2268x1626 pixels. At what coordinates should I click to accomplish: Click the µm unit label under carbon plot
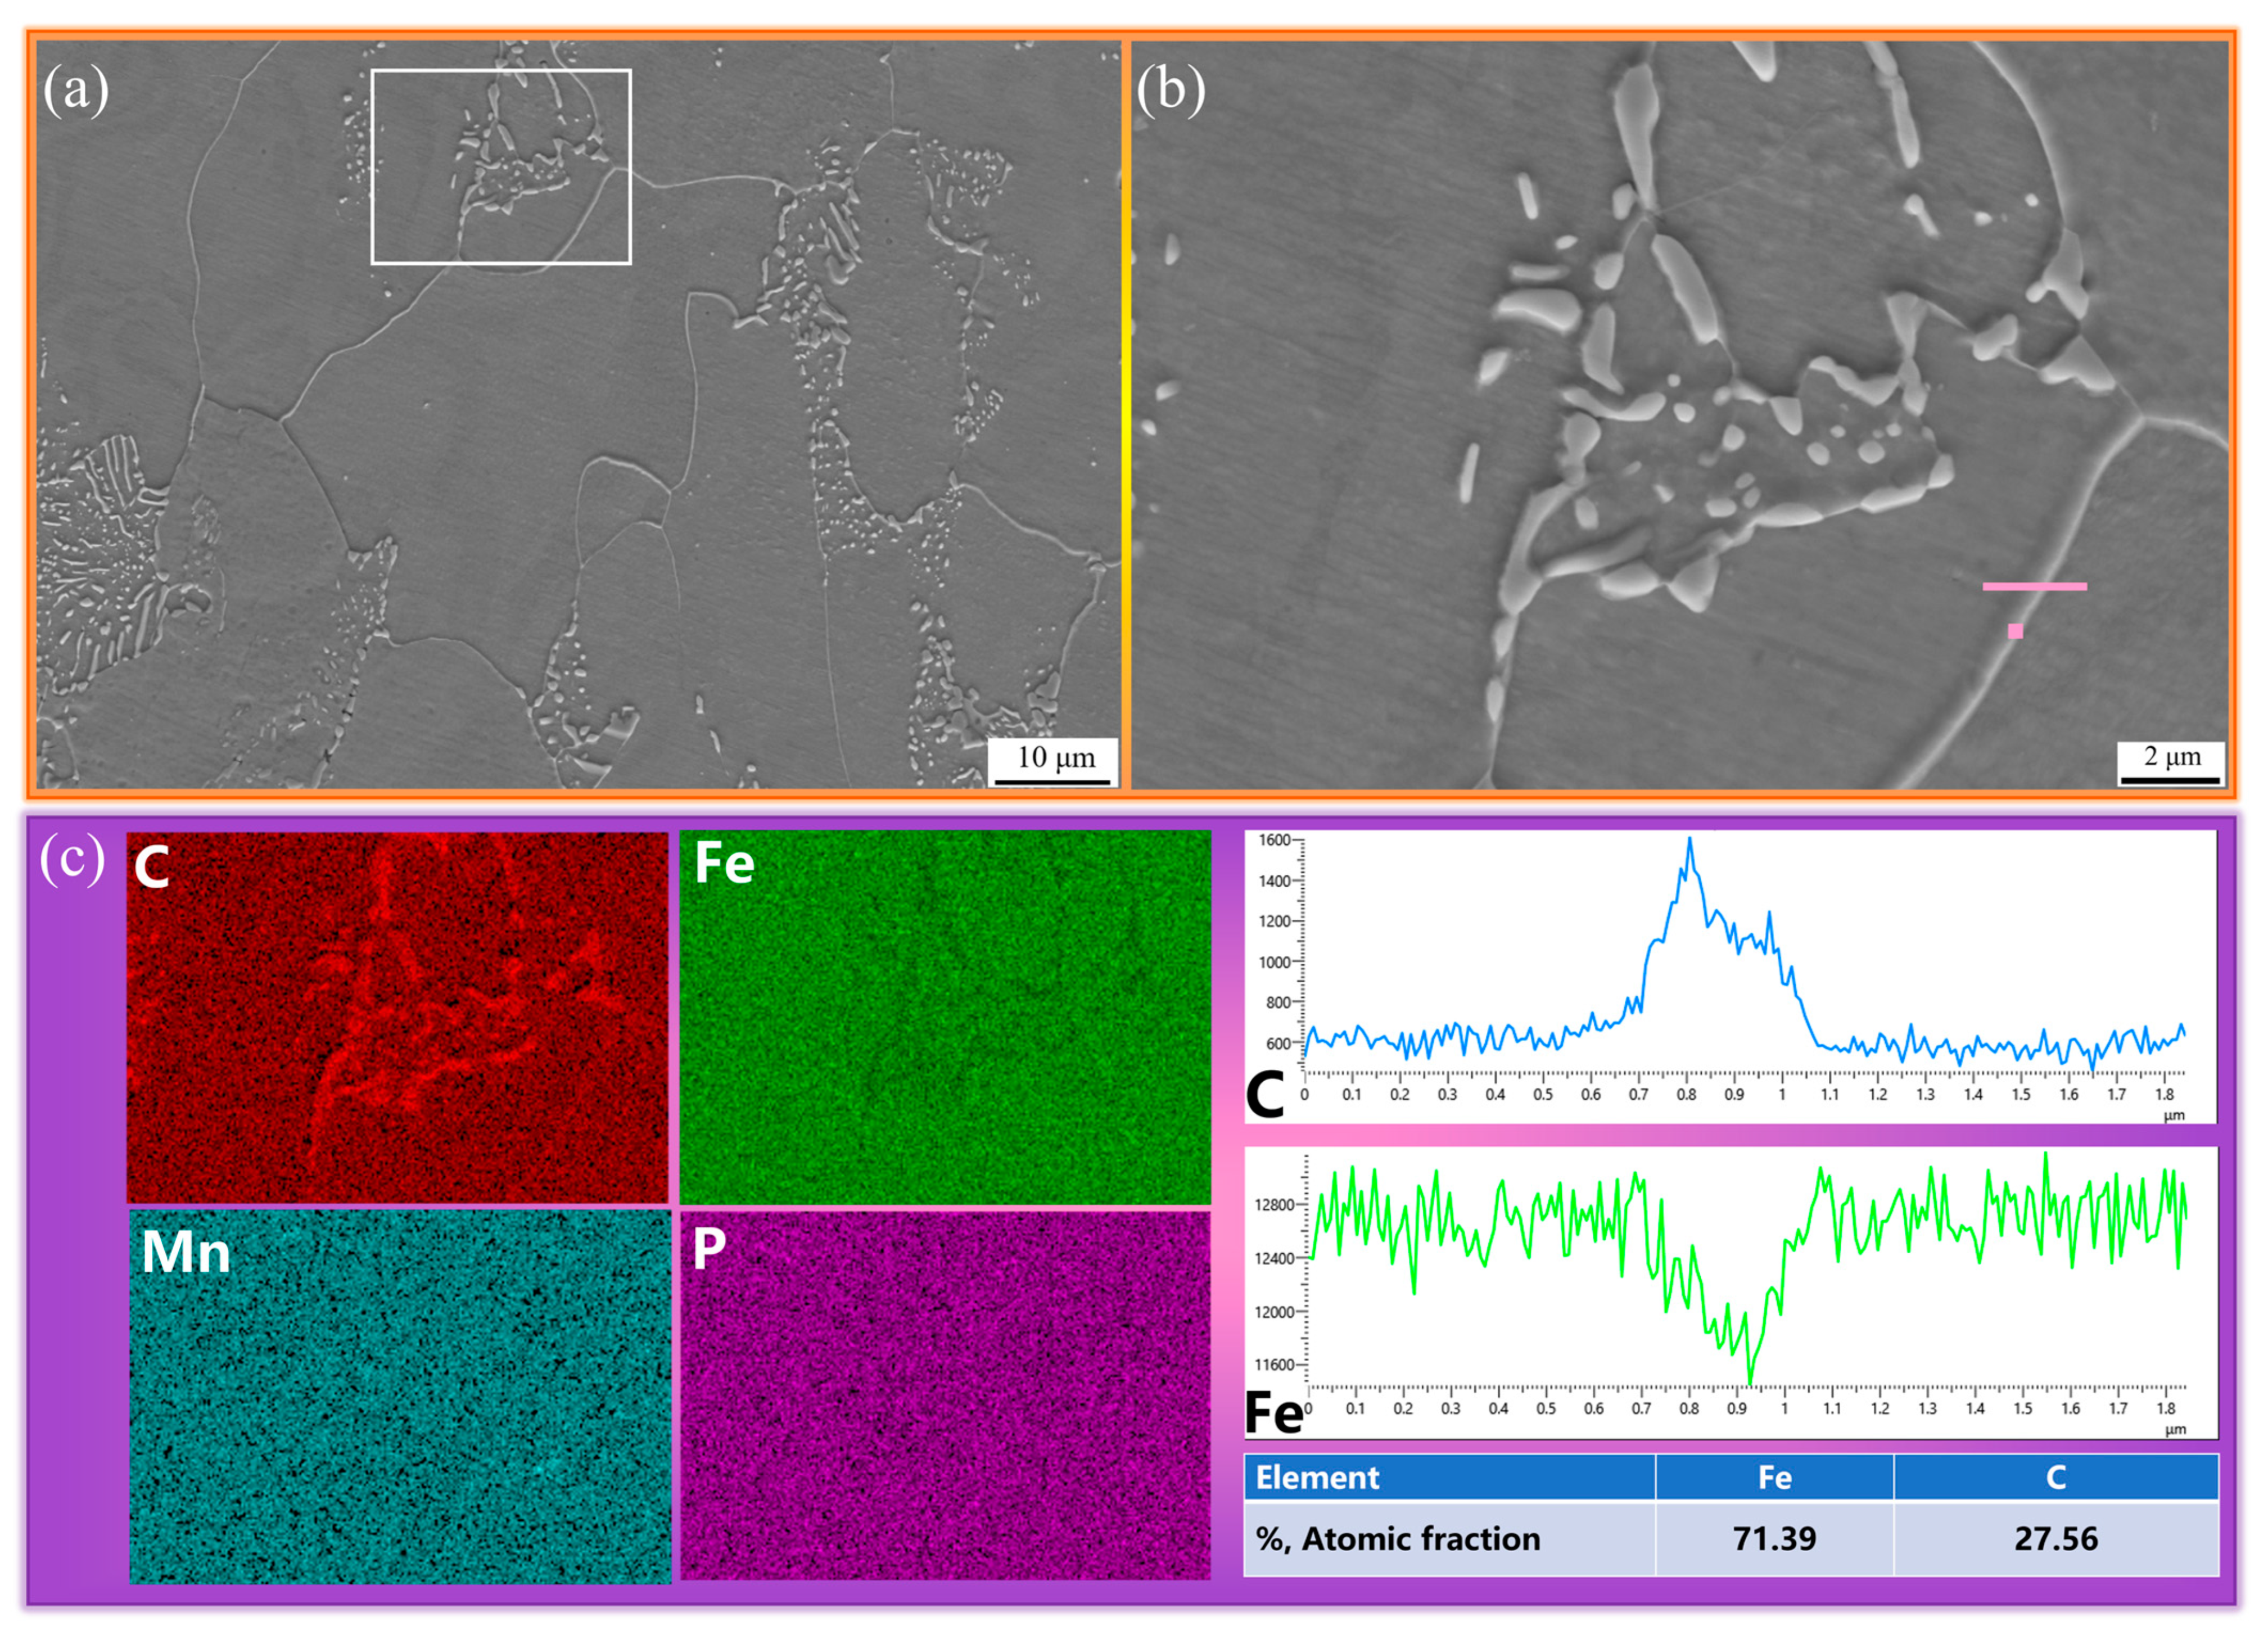pos(2174,1116)
